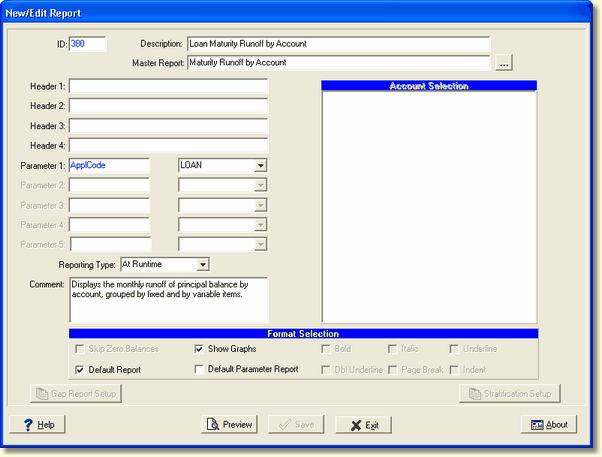Image resolution: width=602 pixels, height=457 pixels.
Task: Open the About dialog
Action: coord(548,424)
